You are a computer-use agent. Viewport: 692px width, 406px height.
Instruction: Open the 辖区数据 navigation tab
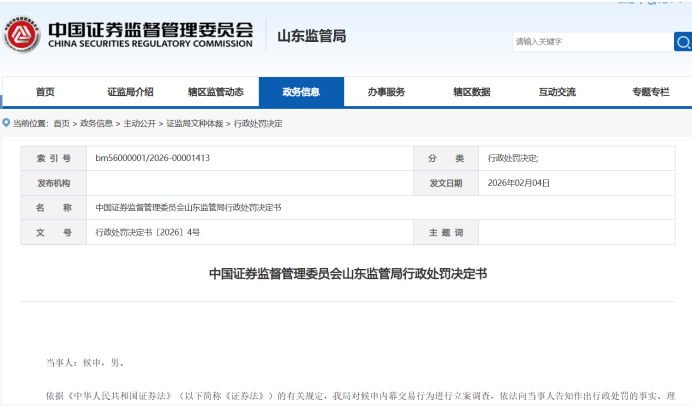pyautogui.click(x=472, y=92)
